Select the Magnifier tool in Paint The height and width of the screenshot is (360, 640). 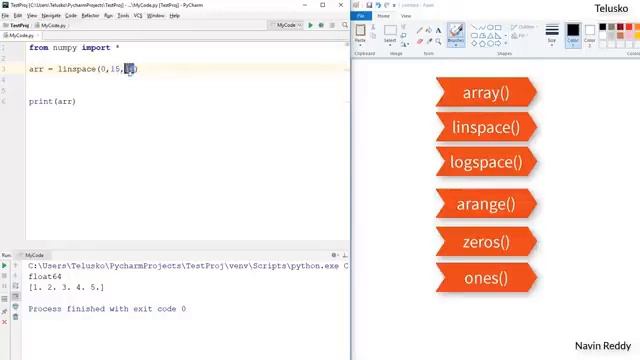(438, 41)
